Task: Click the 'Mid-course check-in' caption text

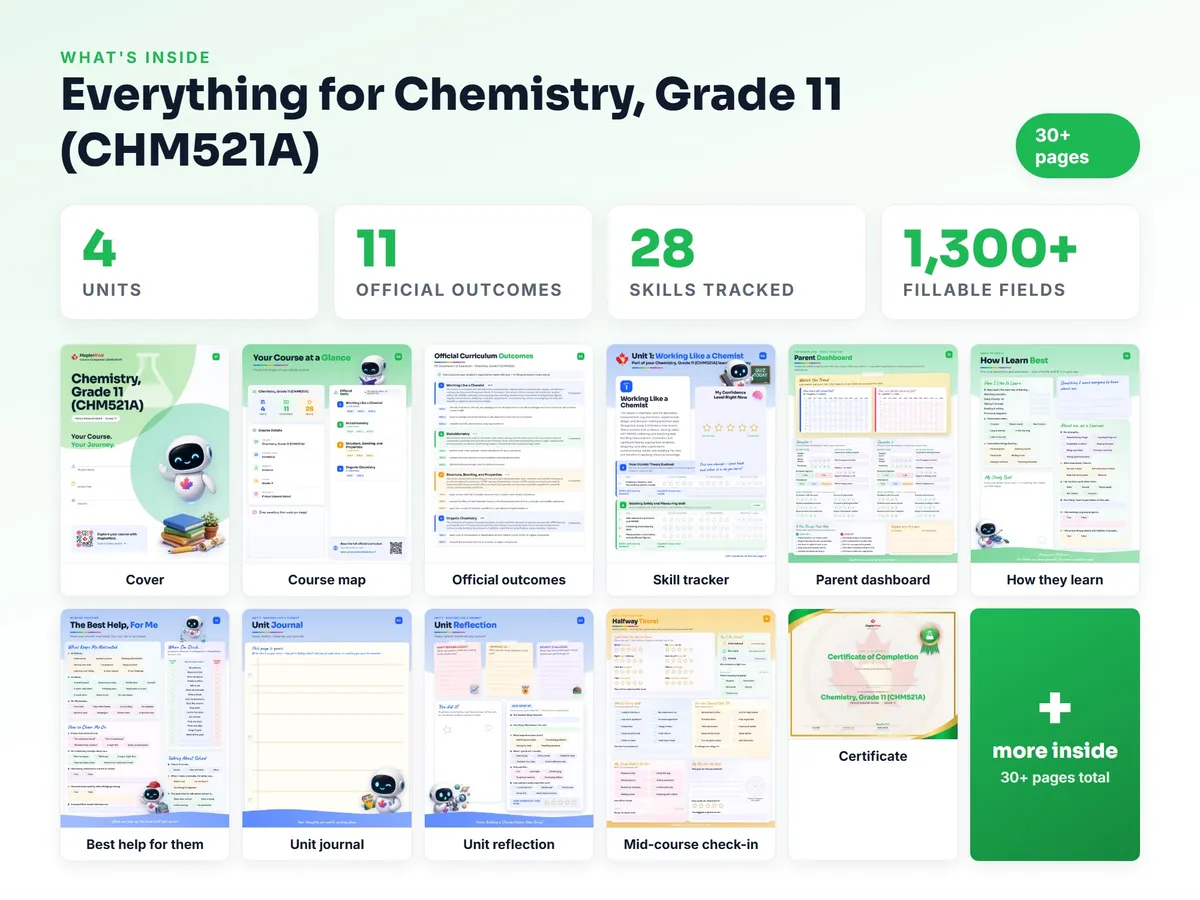Action: [691, 844]
